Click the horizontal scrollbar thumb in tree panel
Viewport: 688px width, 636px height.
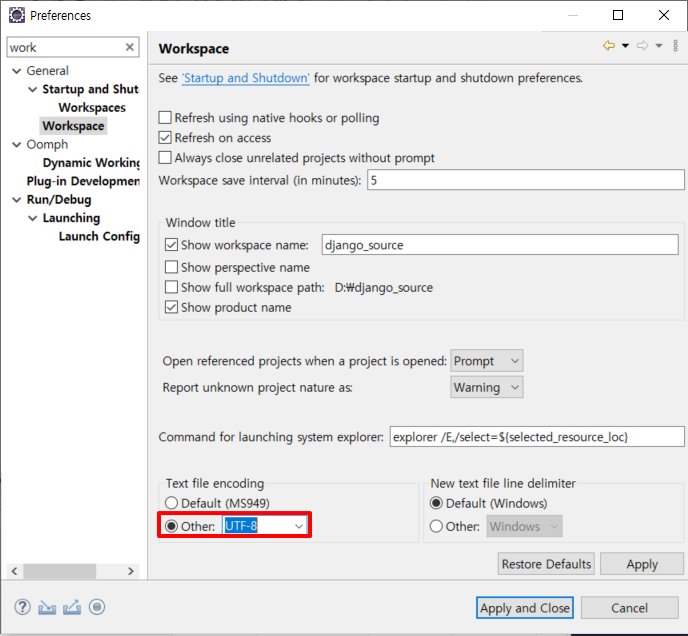[60, 571]
